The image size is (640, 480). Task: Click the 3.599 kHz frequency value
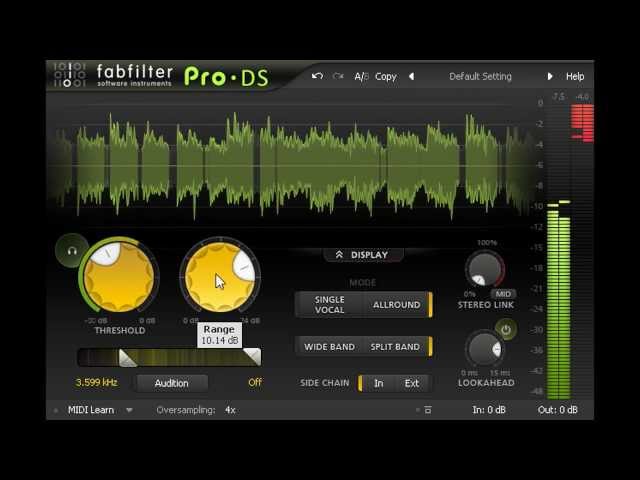tap(97, 382)
